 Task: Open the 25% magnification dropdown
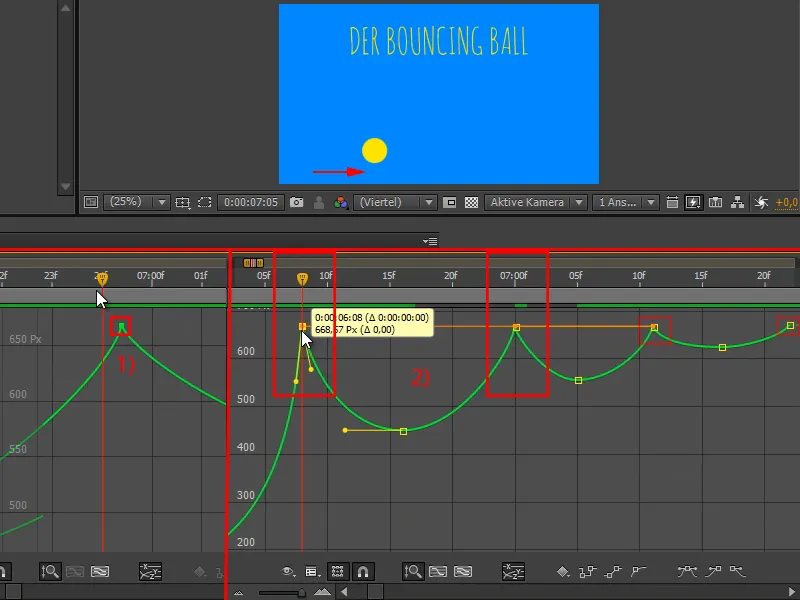click(x=135, y=202)
